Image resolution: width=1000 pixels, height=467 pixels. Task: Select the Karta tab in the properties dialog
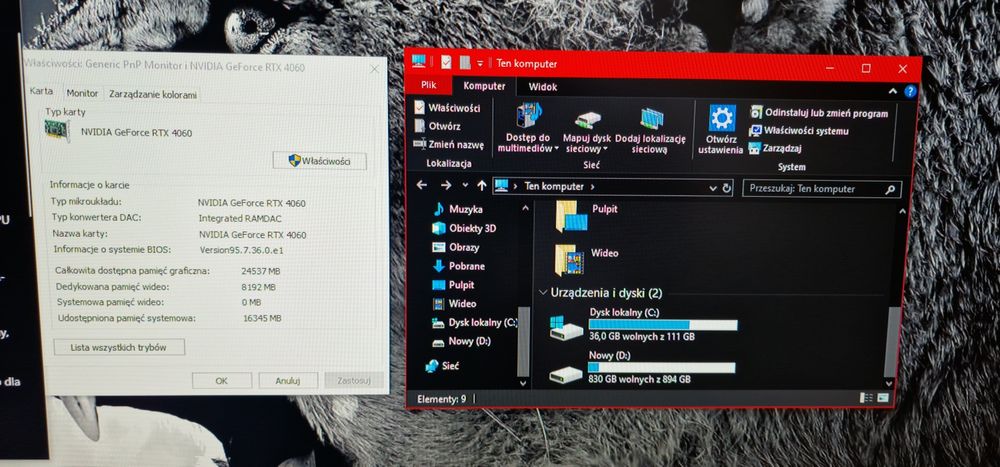(41, 91)
